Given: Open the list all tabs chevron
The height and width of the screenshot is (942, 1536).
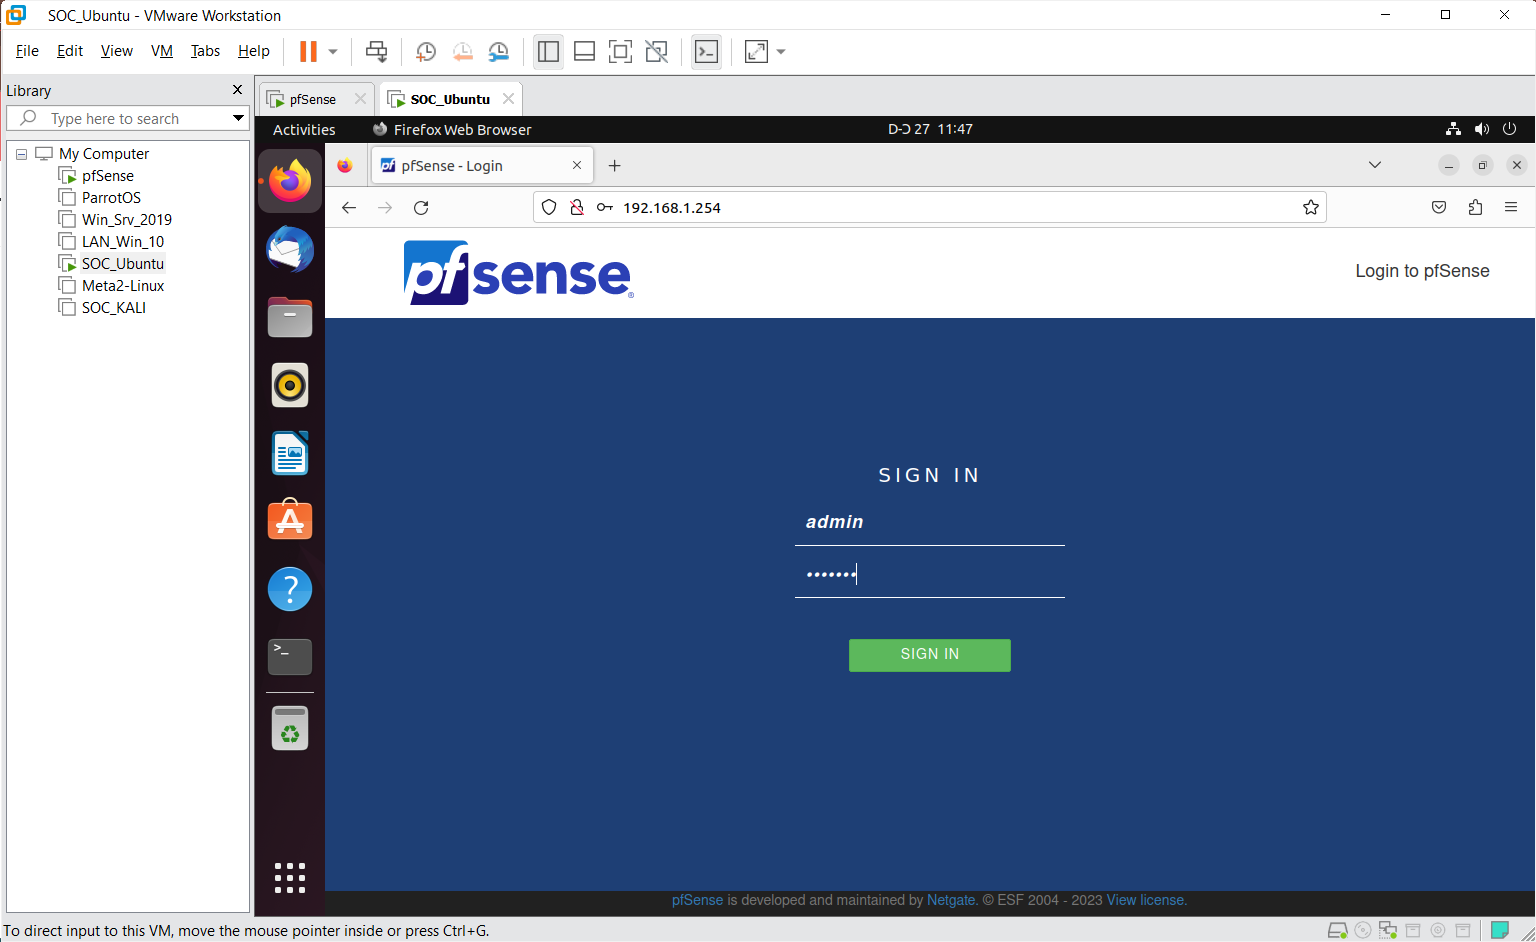Looking at the screenshot, I should (1375, 165).
